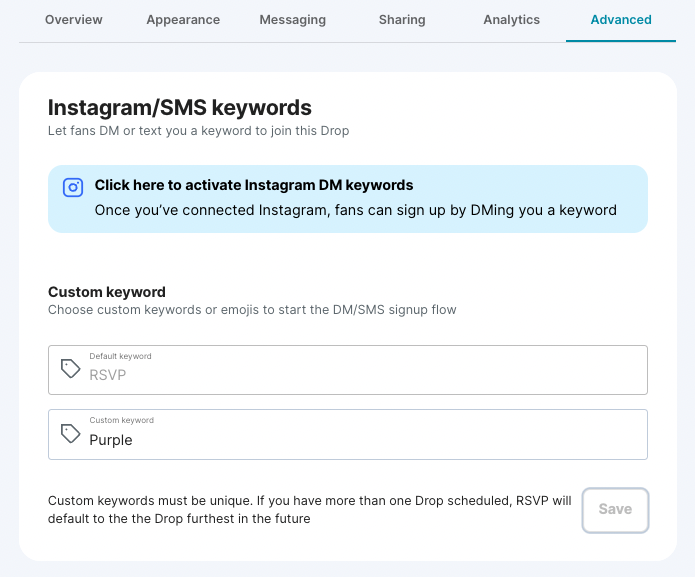Viewport: 695px width, 577px height.
Task: Click the Instagram logo icon in the banner
Action: [73, 187]
